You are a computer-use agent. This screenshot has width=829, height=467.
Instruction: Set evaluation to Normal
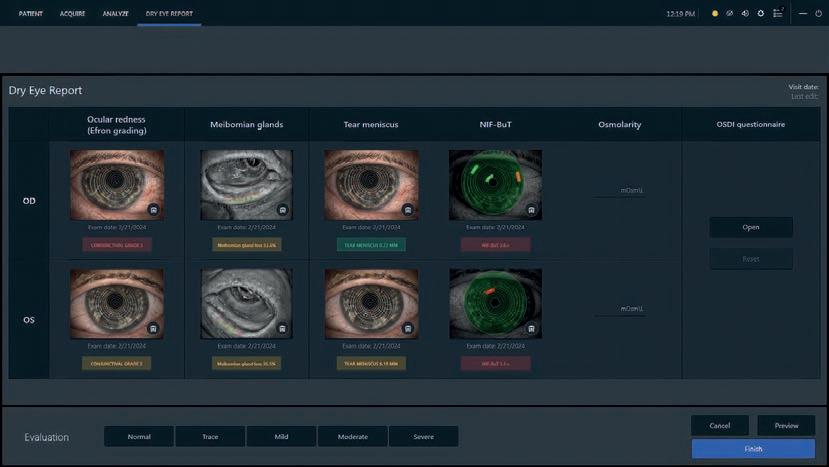(x=139, y=436)
